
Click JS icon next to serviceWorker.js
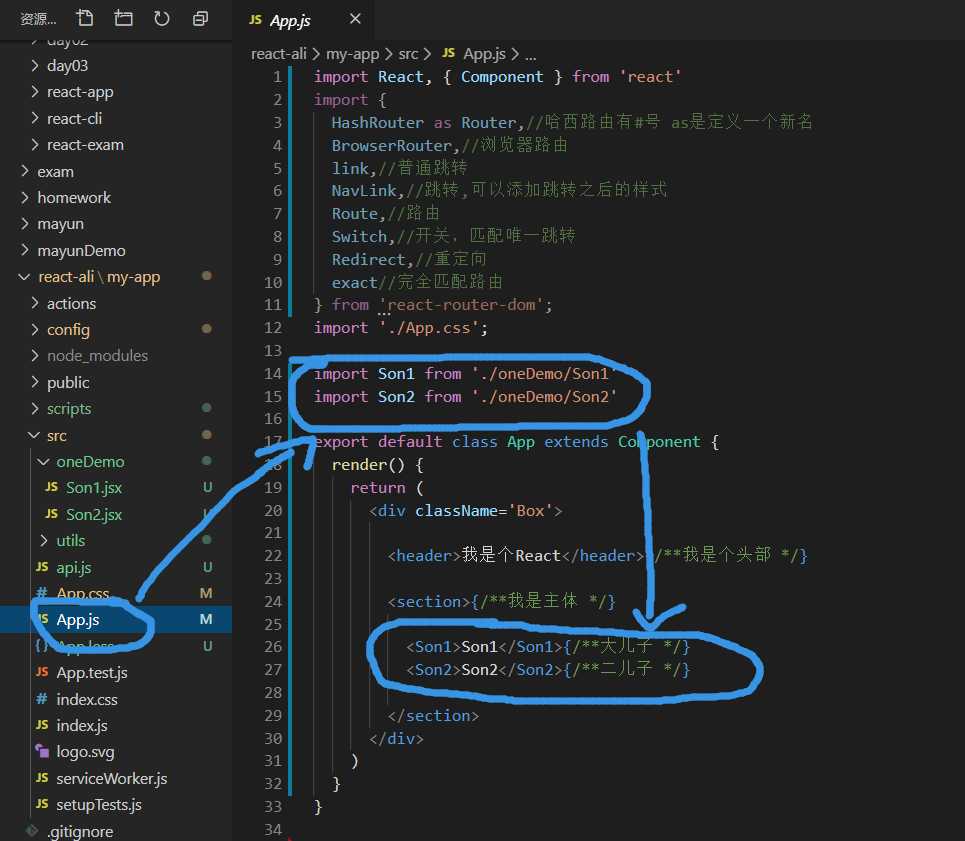pos(42,778)
